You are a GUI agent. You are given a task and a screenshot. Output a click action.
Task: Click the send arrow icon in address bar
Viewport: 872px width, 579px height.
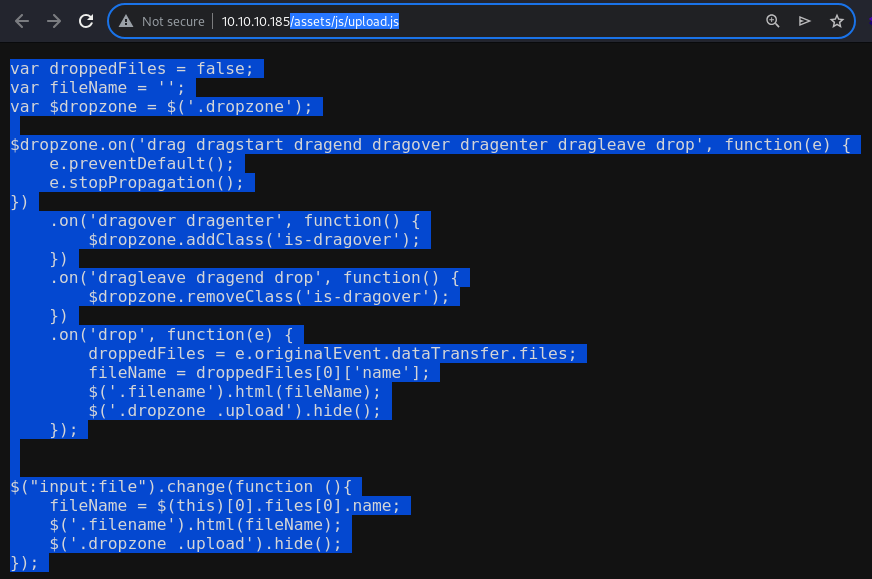coord(804,21)
